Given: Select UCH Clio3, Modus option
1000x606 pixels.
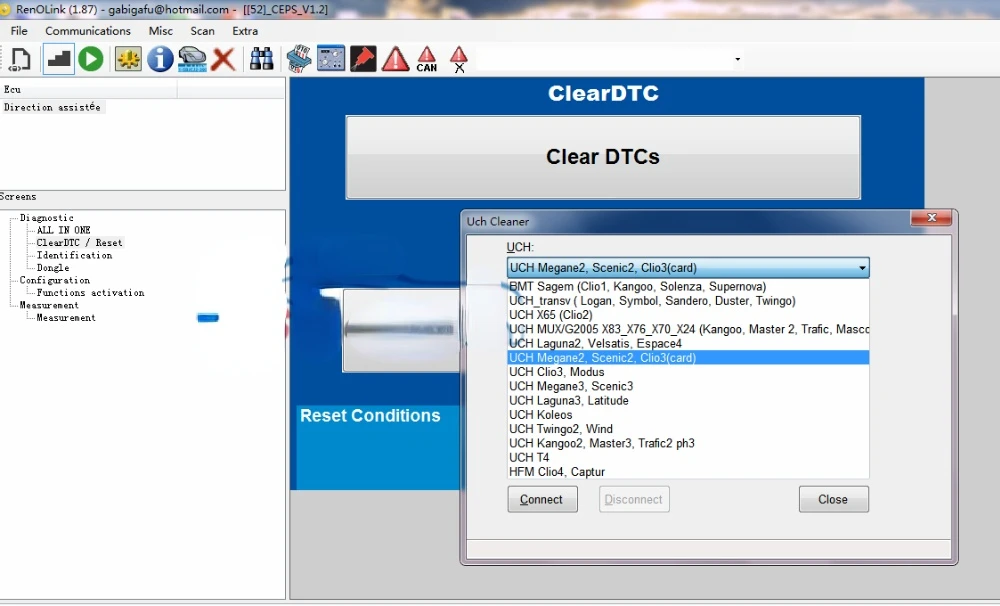Looking at the screenshot, I should (x=688, y=372).
